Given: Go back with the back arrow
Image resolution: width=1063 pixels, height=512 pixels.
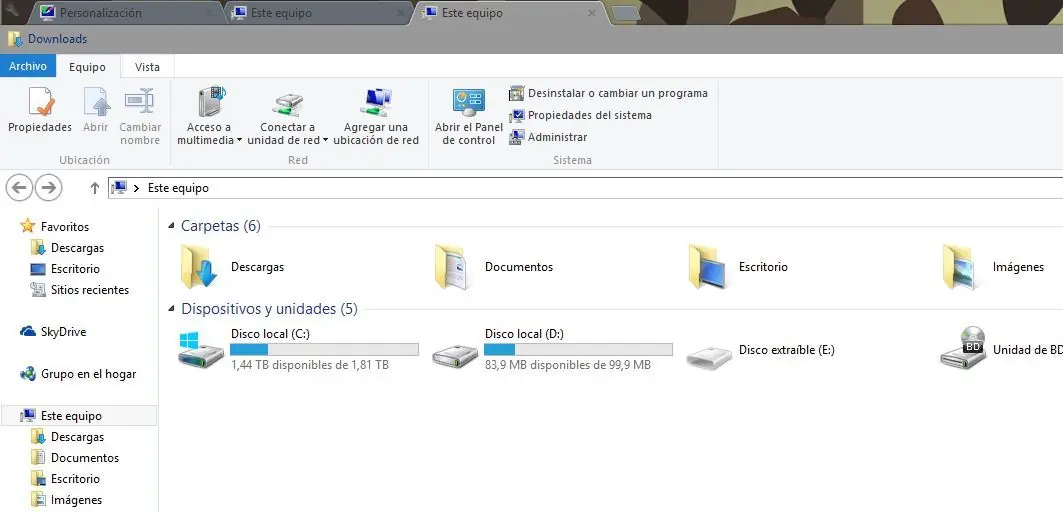Looking at the screenshot, I should click(x=19, y=187).
